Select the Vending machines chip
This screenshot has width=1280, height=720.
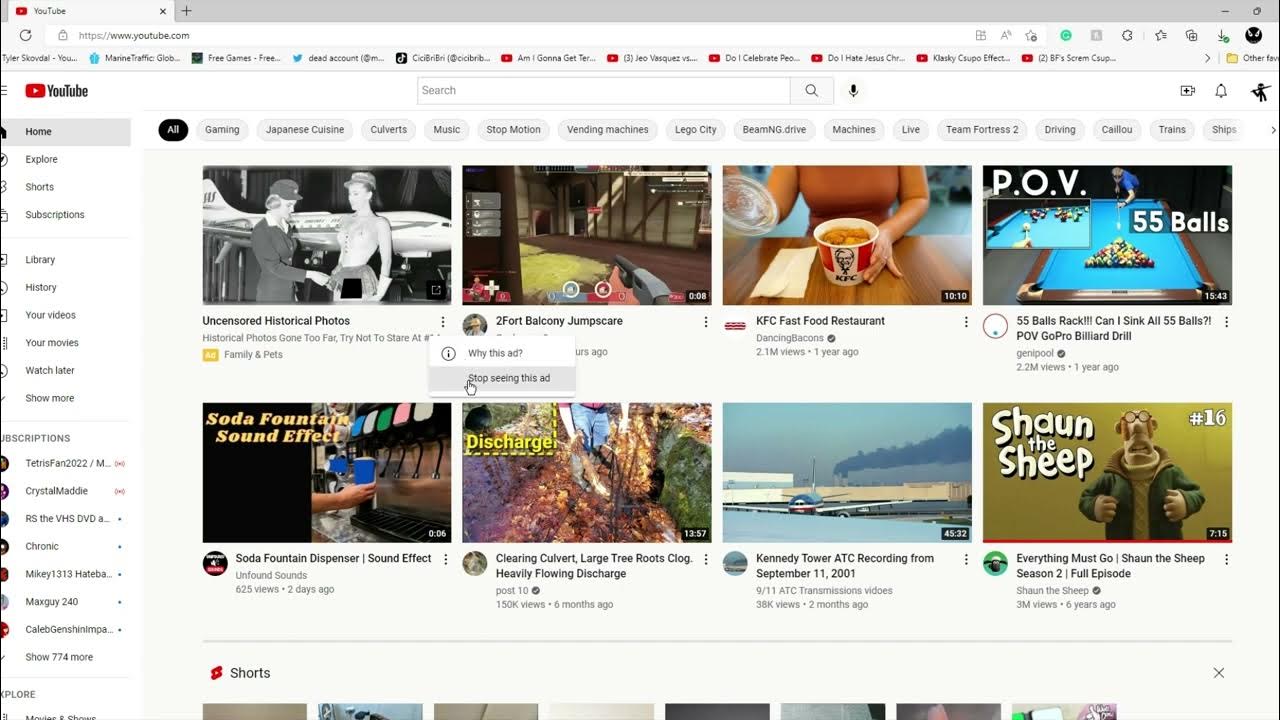(608, 130)
